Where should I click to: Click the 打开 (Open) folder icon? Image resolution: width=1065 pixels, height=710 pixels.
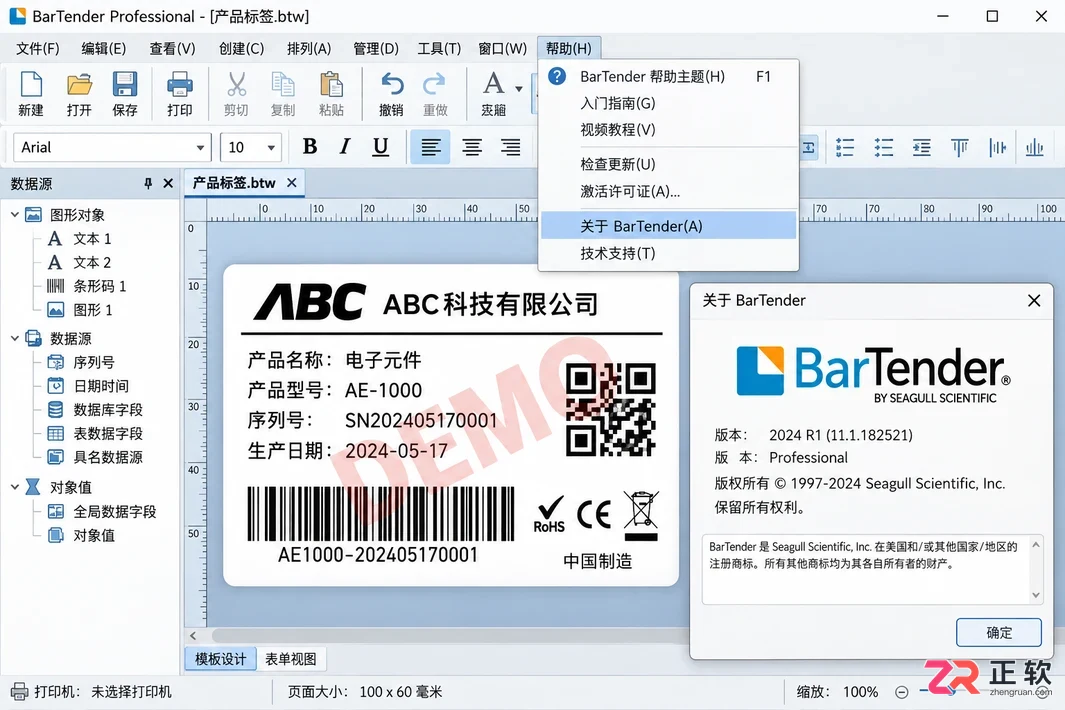click(x=79, y=85)
